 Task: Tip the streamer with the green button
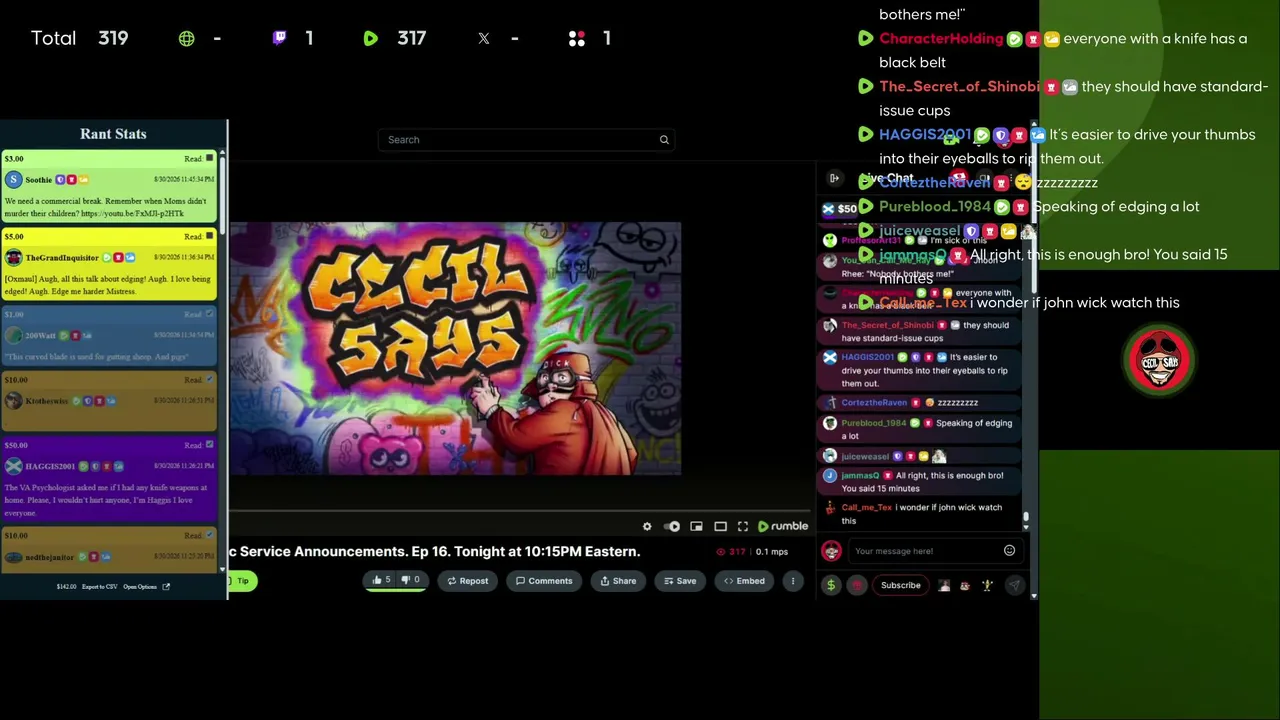242,581
